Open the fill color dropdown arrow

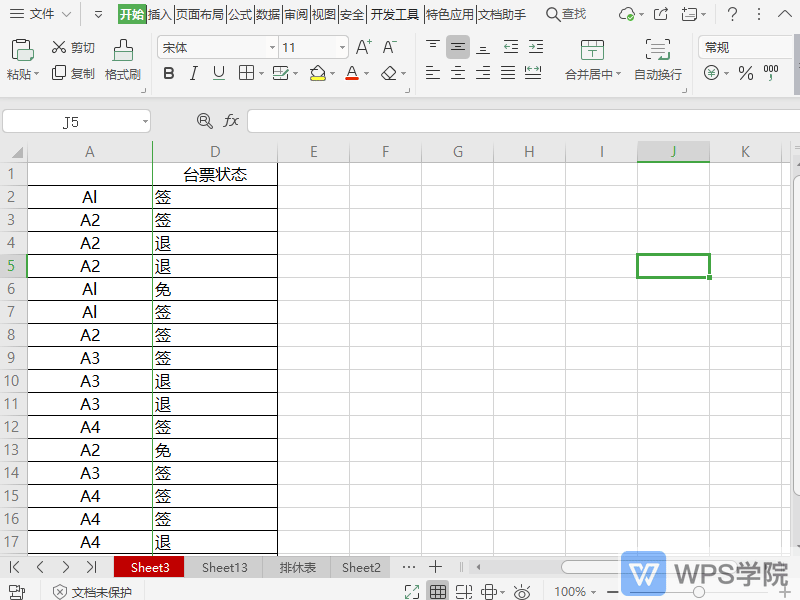[331, 73]
